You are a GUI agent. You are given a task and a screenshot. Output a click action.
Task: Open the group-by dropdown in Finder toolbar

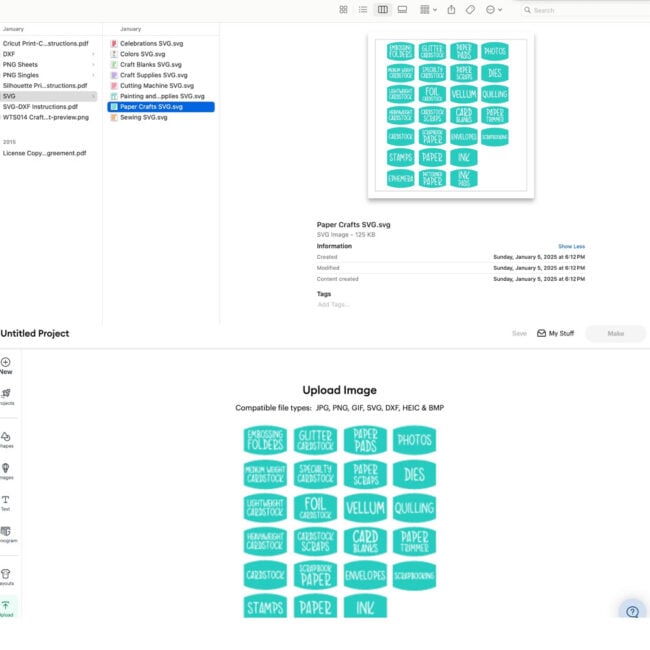click(x=429, y=10)
